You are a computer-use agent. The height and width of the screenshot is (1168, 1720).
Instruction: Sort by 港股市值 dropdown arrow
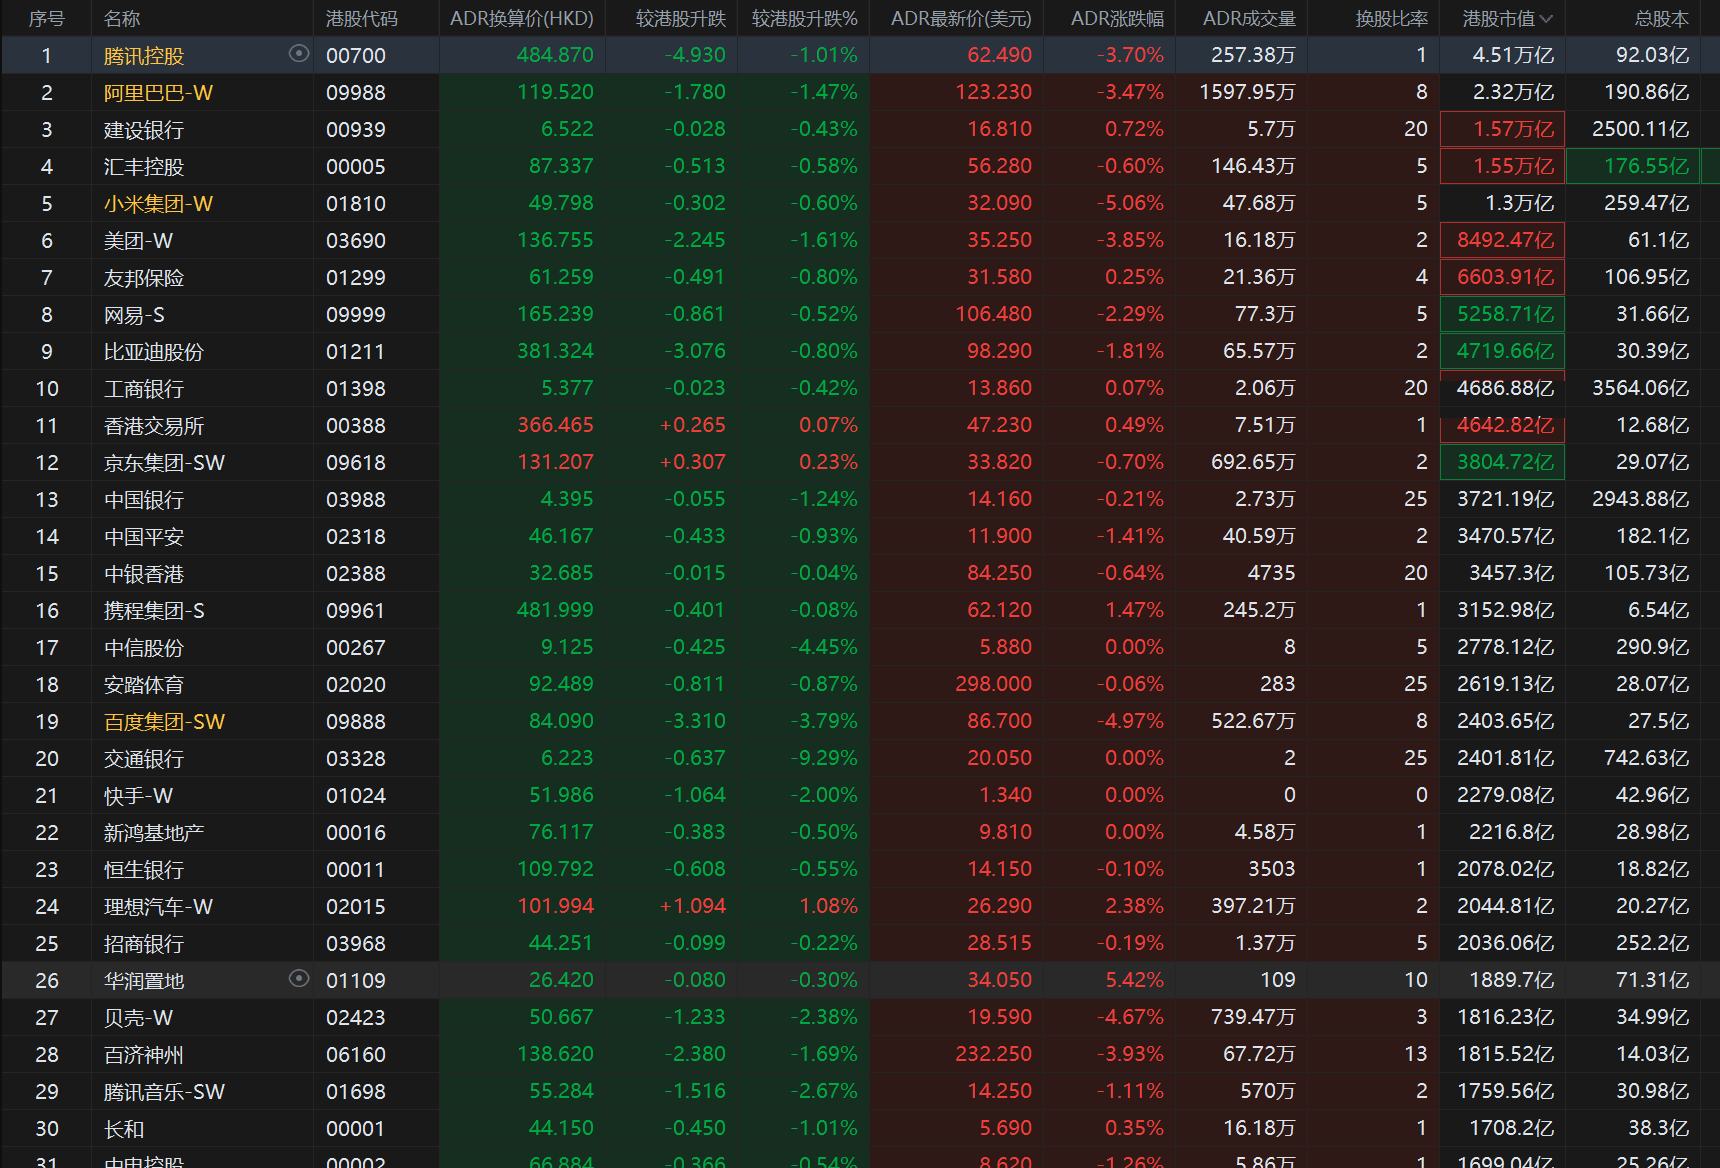coord(1546,18)
